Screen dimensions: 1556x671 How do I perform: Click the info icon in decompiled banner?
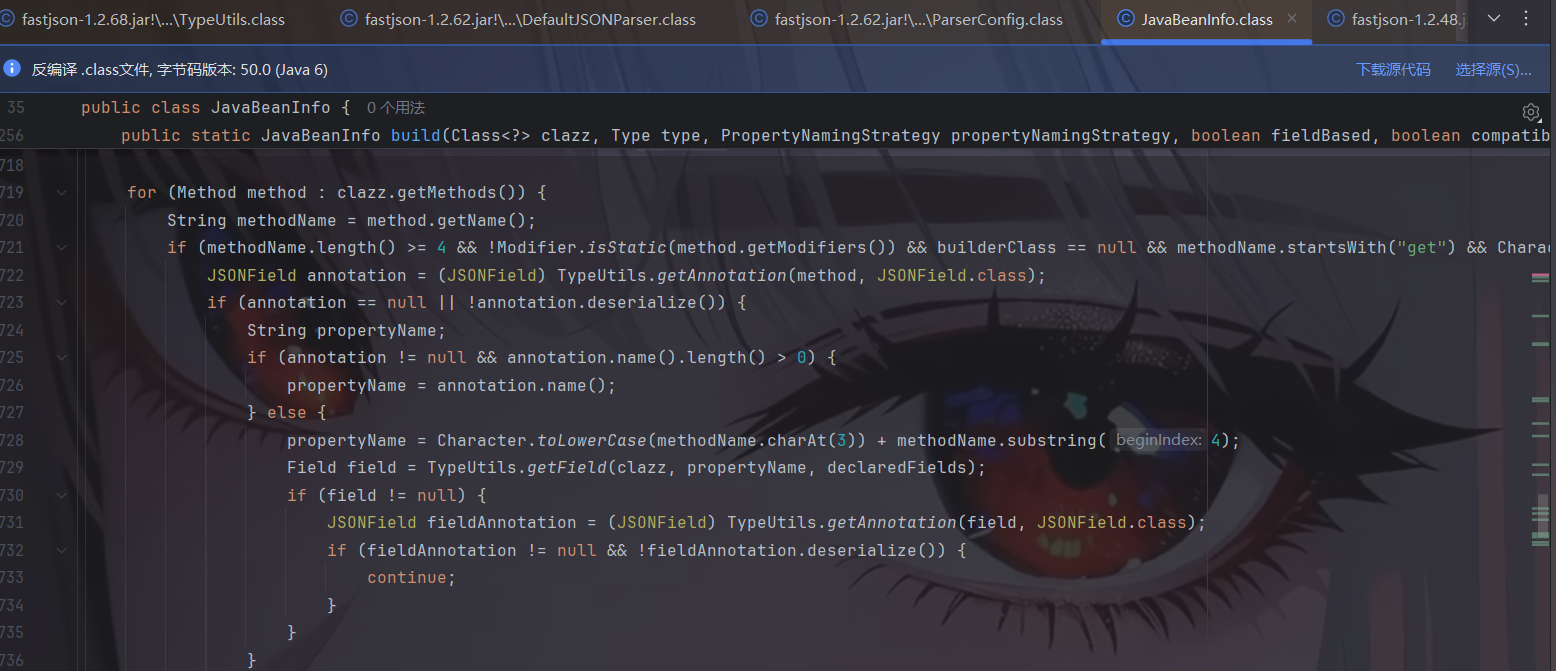(x=12, y=69)
